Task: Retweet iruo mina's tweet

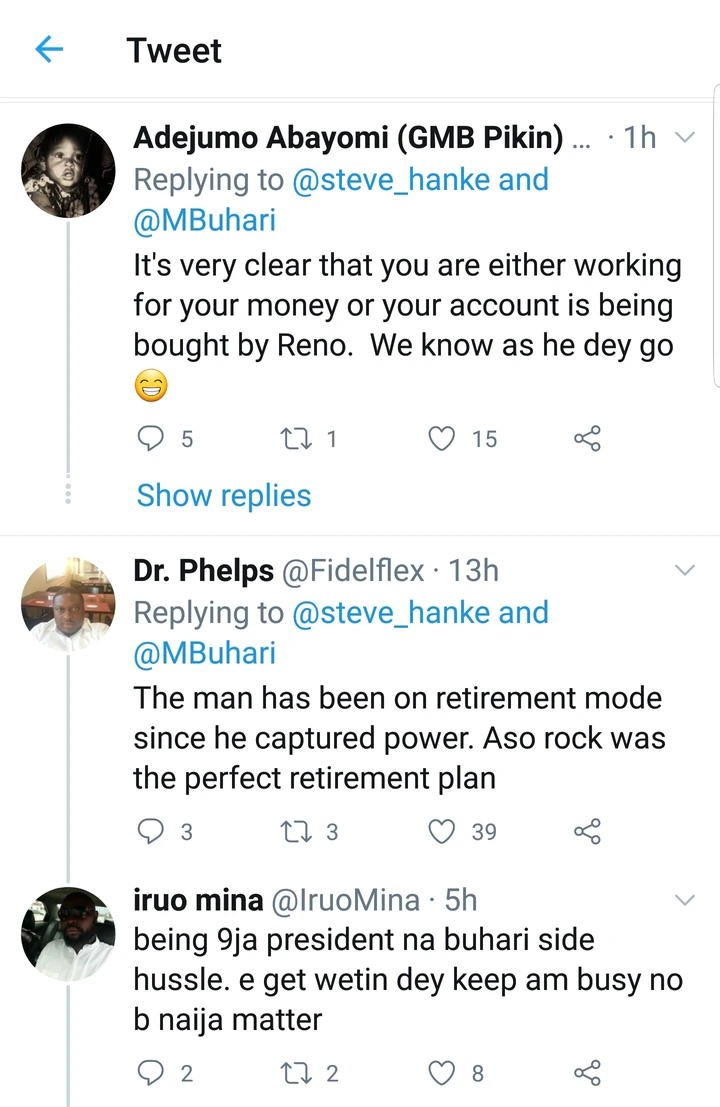Action: pos(296,1073)
